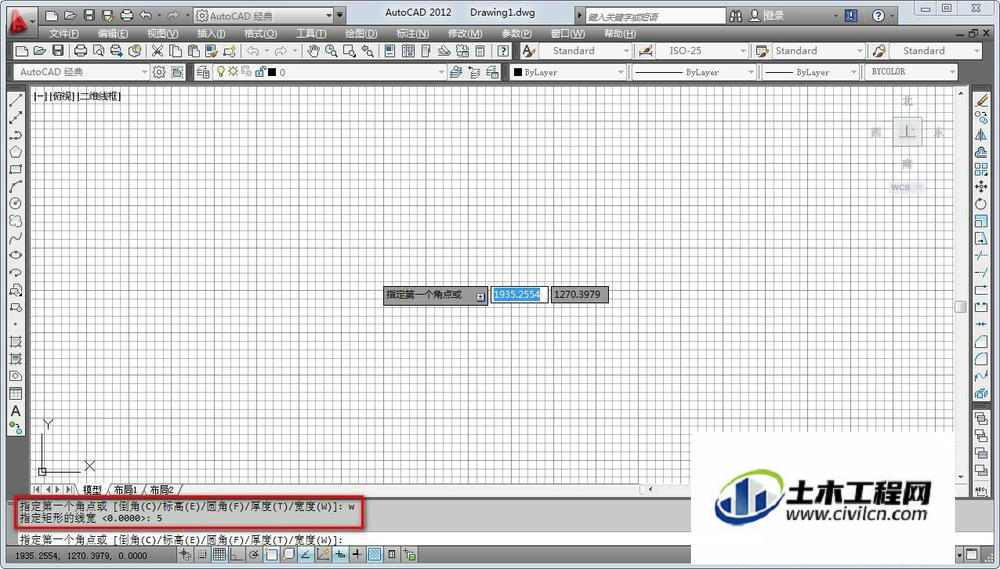
Task: Select the Move modify tool
Action: point(982,186)
